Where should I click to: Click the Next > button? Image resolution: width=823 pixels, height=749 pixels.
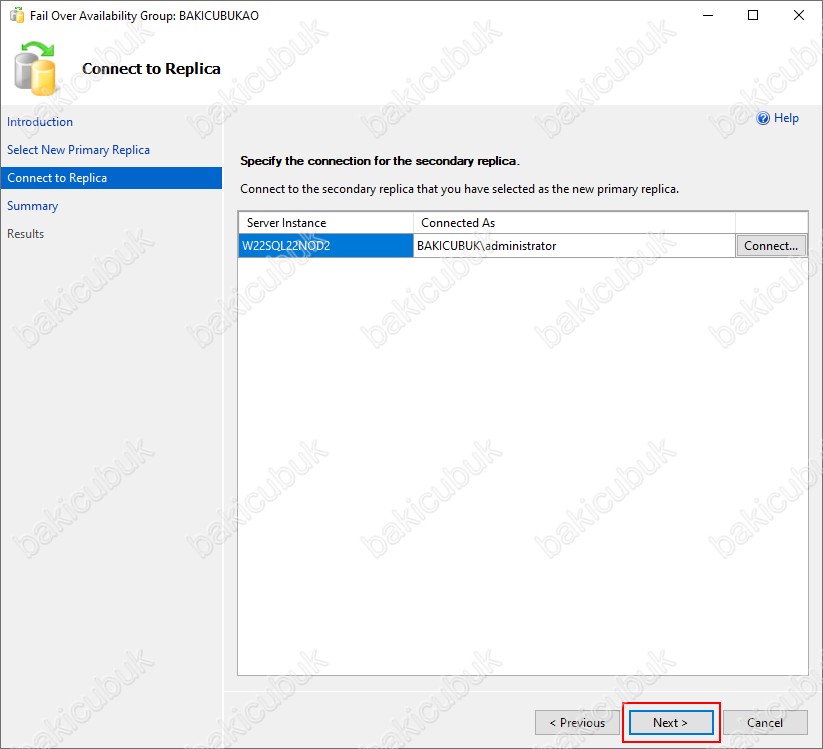(x=671, y=723)
